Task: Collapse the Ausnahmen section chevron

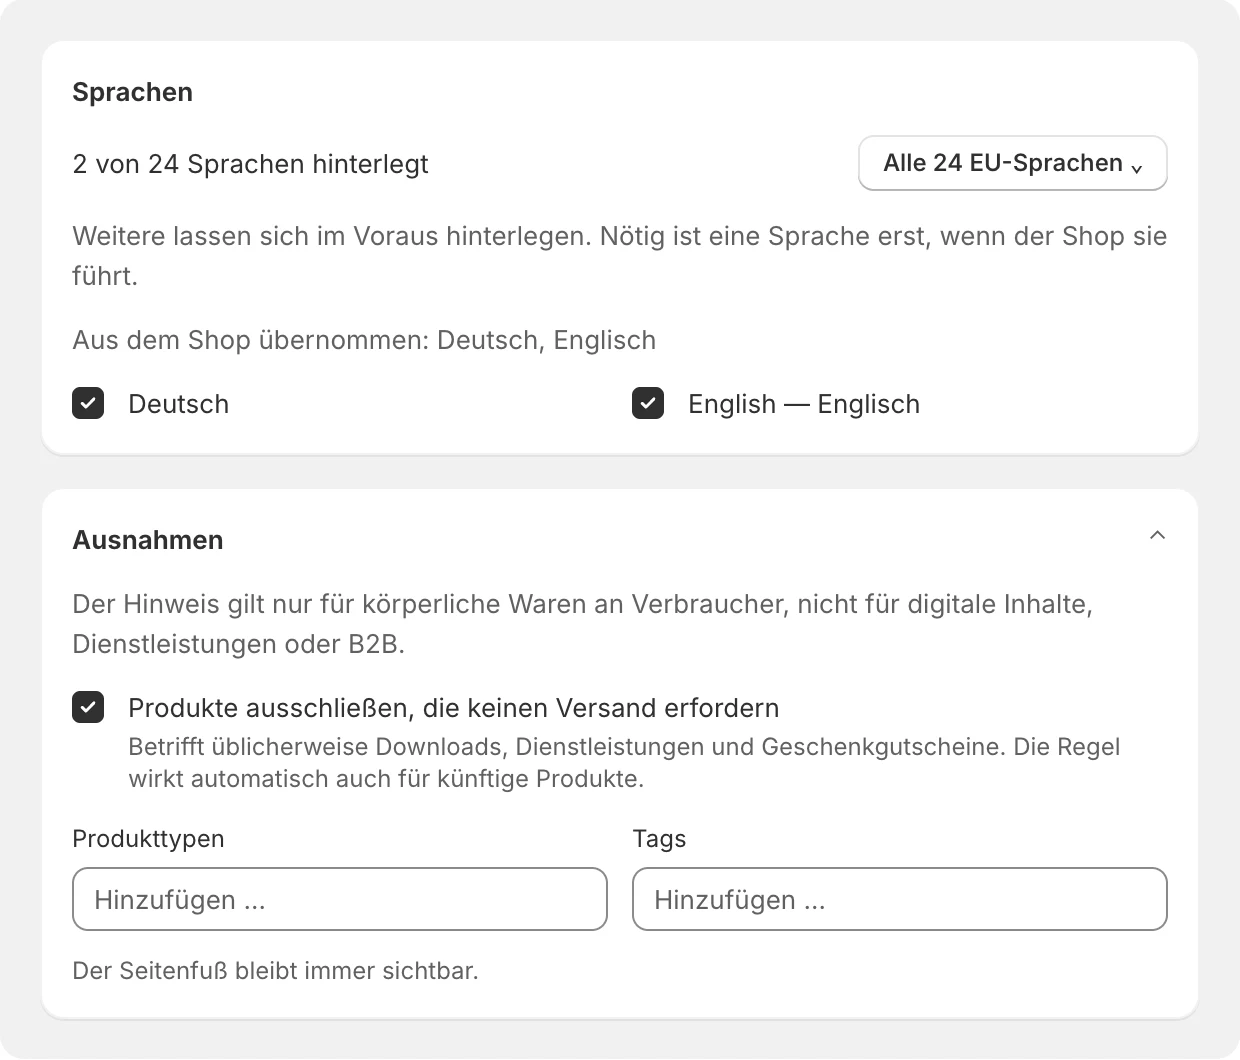Action: coord(1157,535)
